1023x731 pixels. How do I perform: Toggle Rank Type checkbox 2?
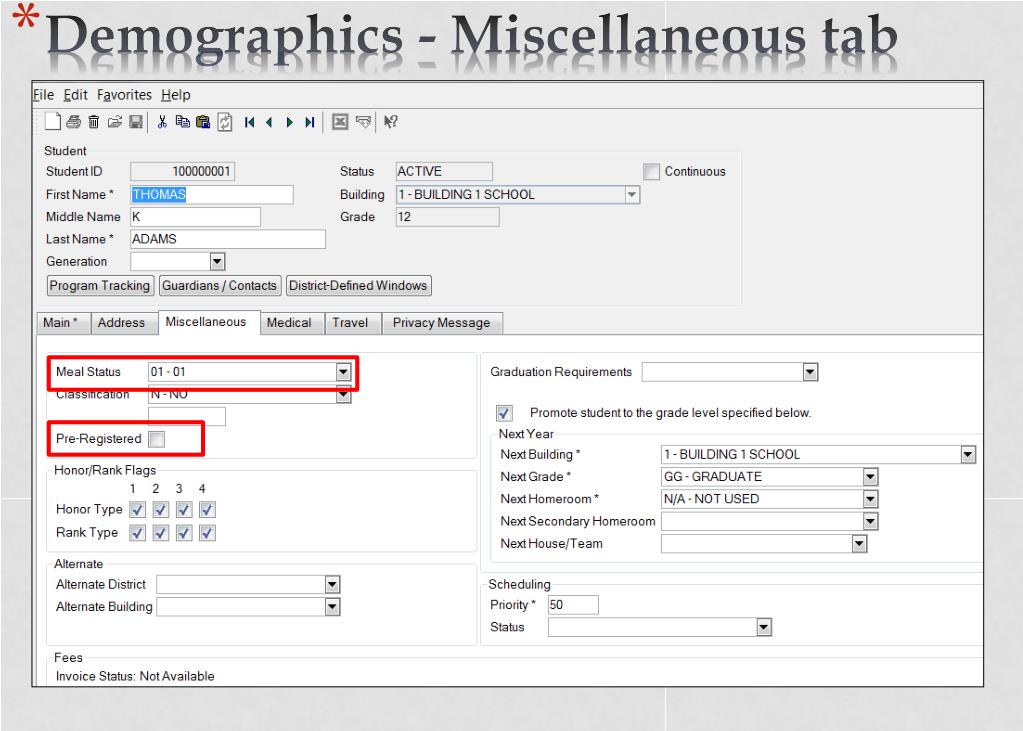point(160,533)
